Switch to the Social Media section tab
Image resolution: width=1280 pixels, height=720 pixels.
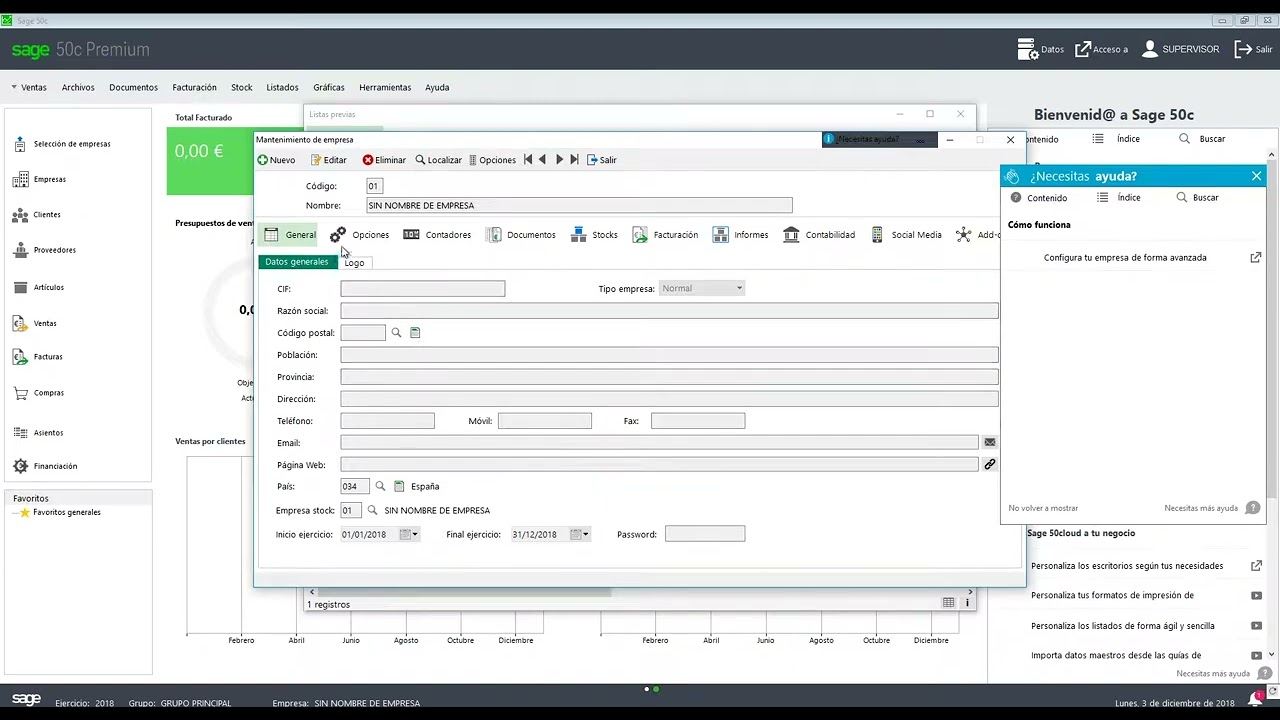pyautogui.click(x=906, y=235)
